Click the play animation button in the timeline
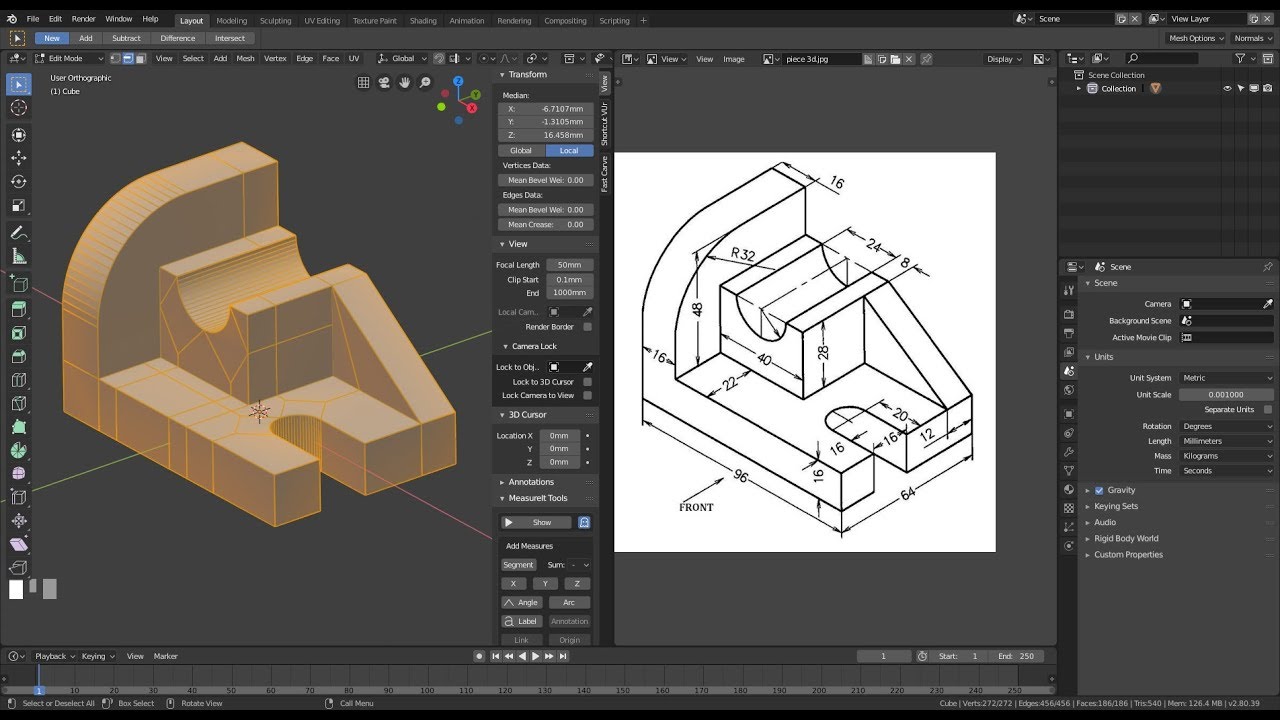 click(x=535, y=656)
